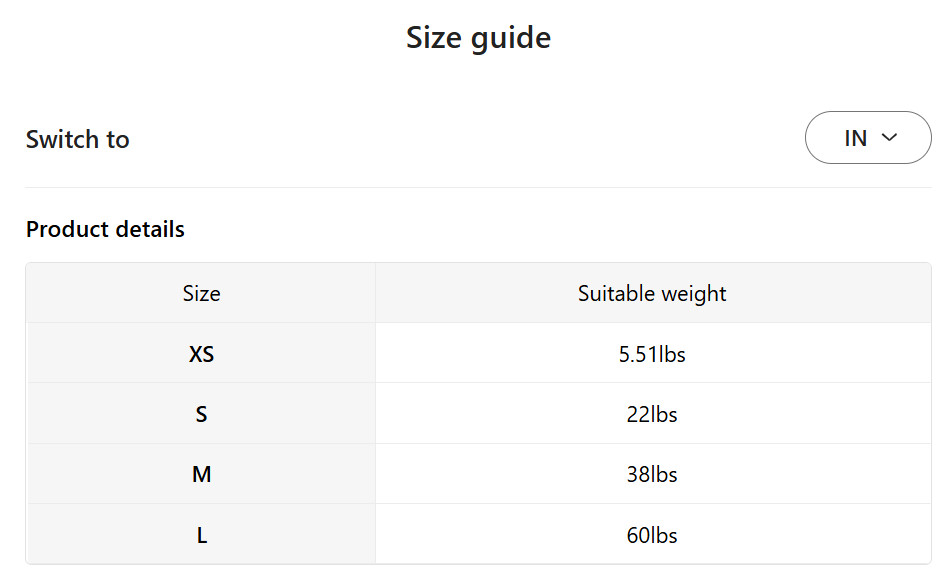
Task: Select the L size cell
Action: 201,535
